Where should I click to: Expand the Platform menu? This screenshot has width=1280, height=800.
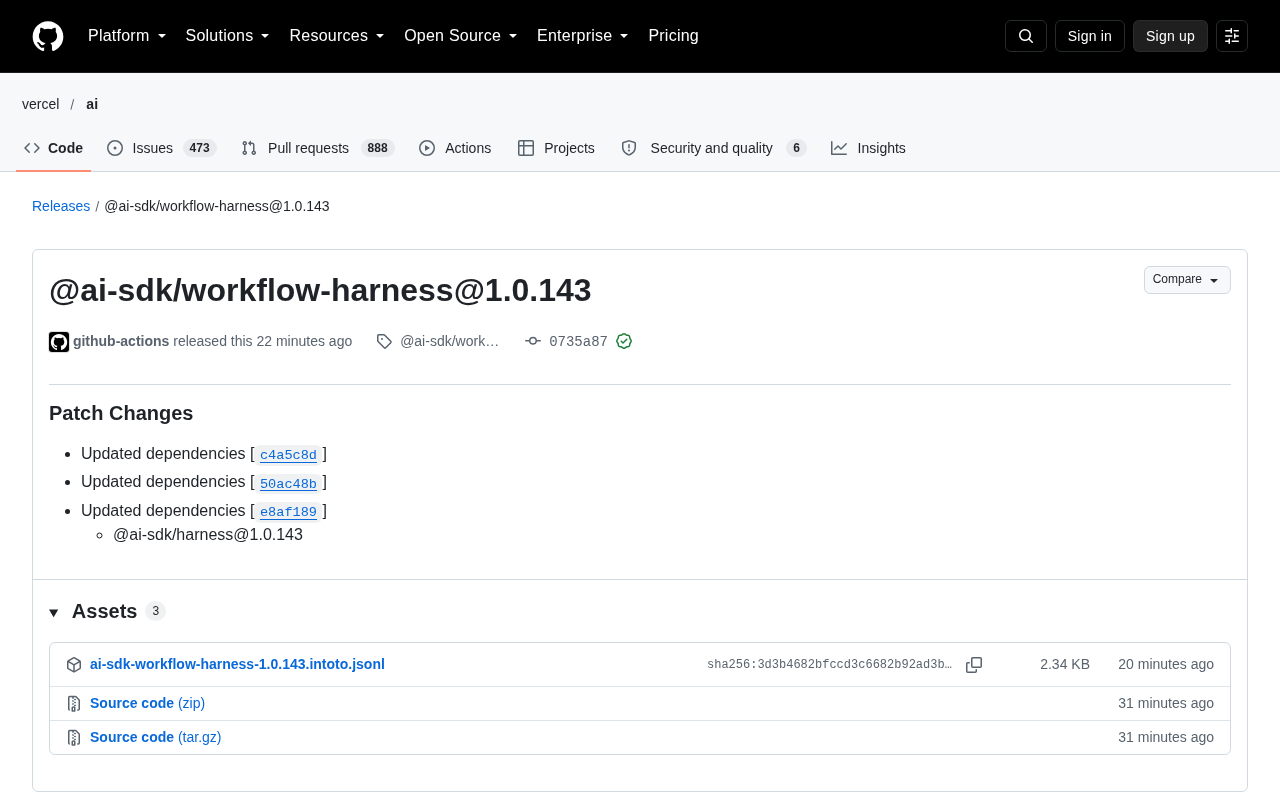tap(127, 36)
